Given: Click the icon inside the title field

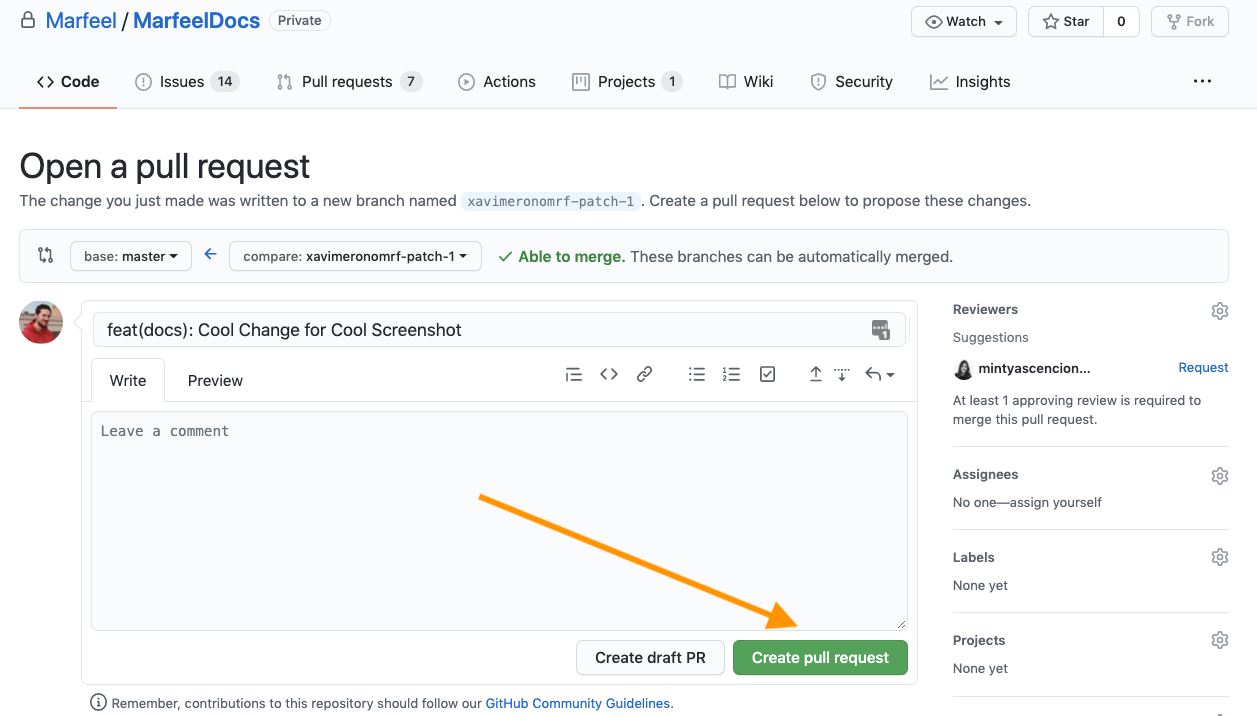Looking at the screenshot, I should (x=880, y=330).
